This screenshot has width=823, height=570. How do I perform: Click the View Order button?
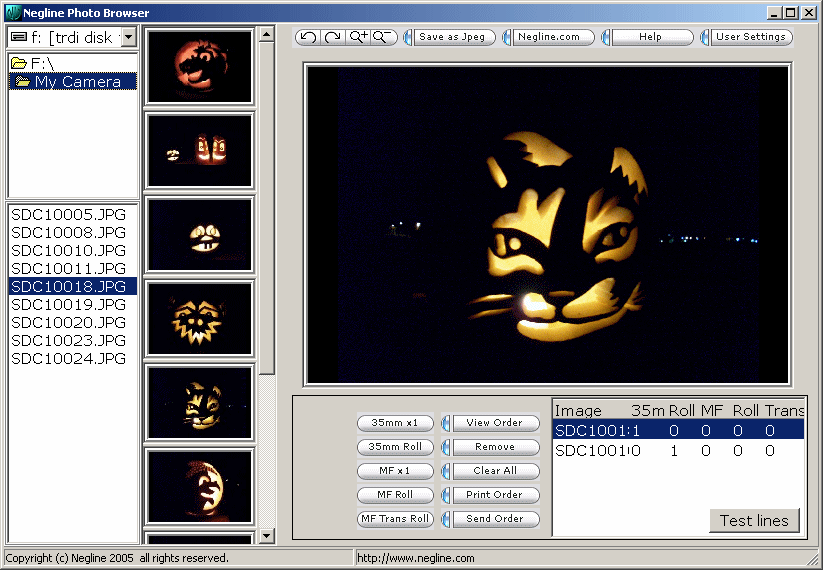coord(495,423)
